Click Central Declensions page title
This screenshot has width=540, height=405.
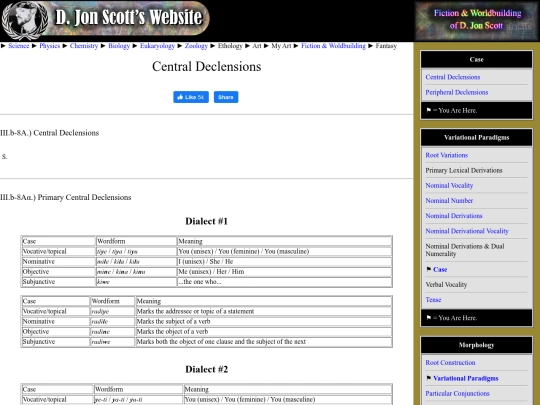[x=207, y=66]
